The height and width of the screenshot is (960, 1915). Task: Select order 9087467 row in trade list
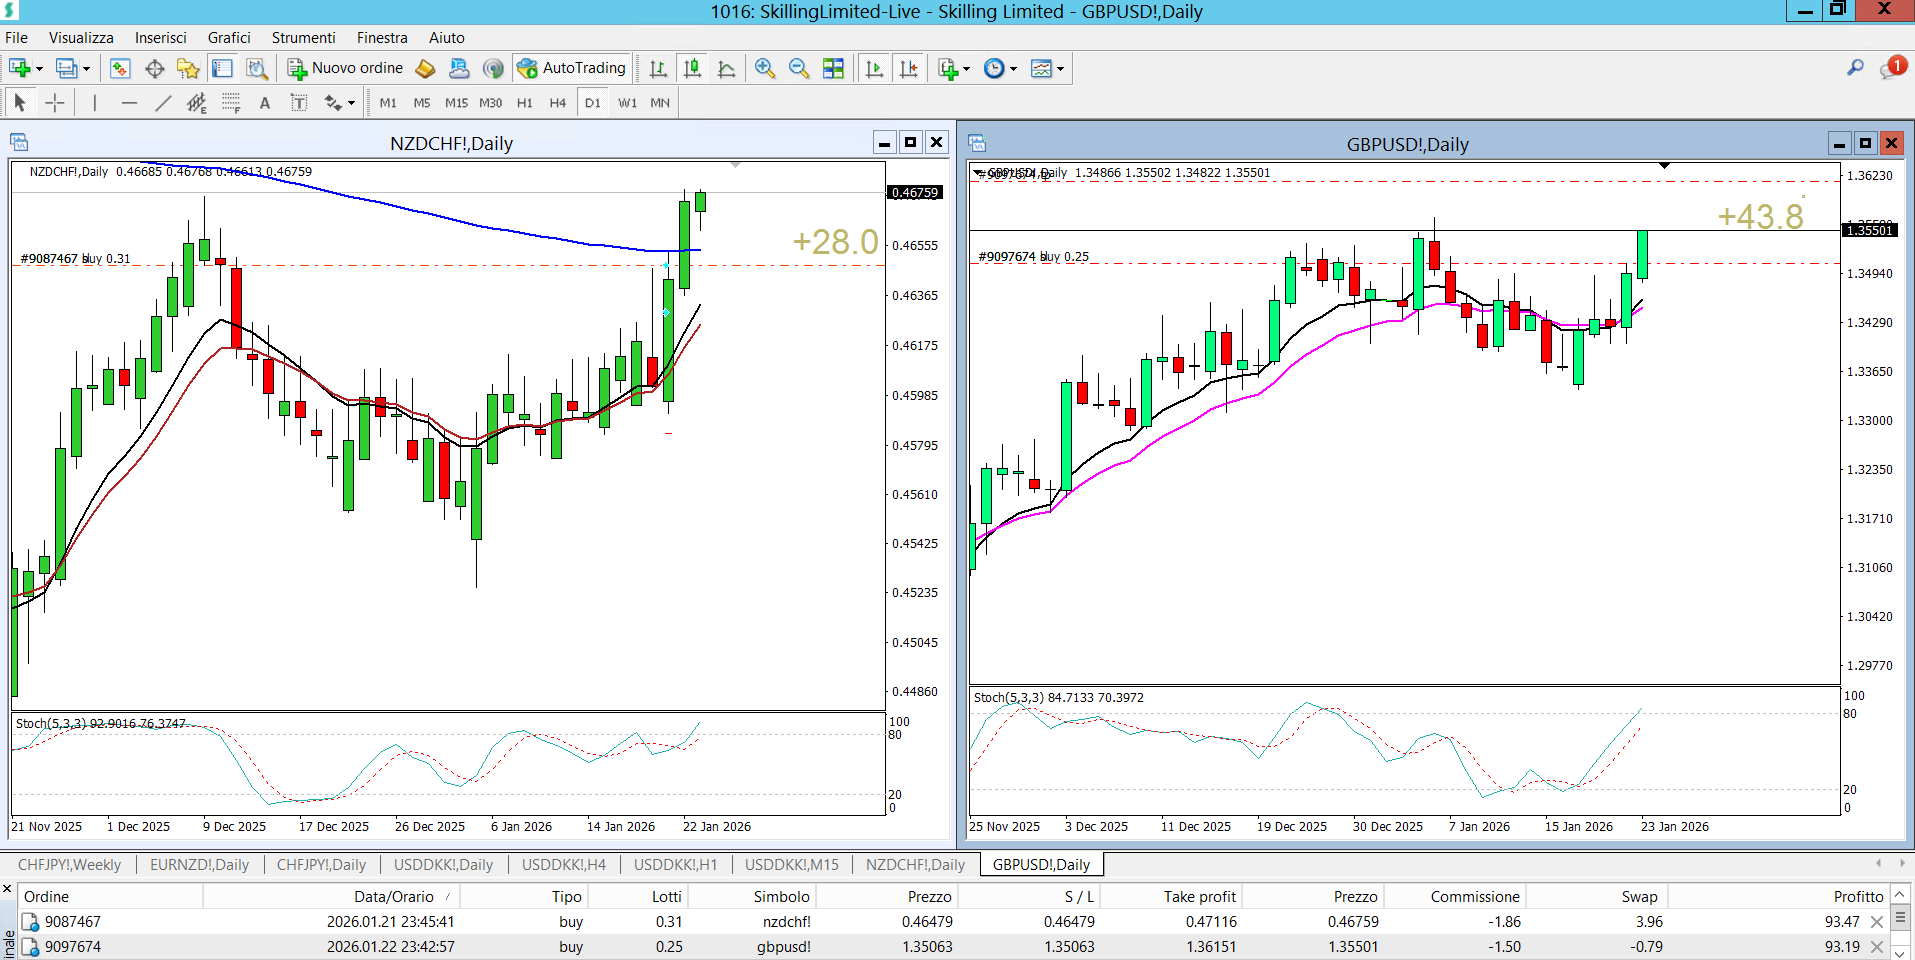[x=73, y=922]
